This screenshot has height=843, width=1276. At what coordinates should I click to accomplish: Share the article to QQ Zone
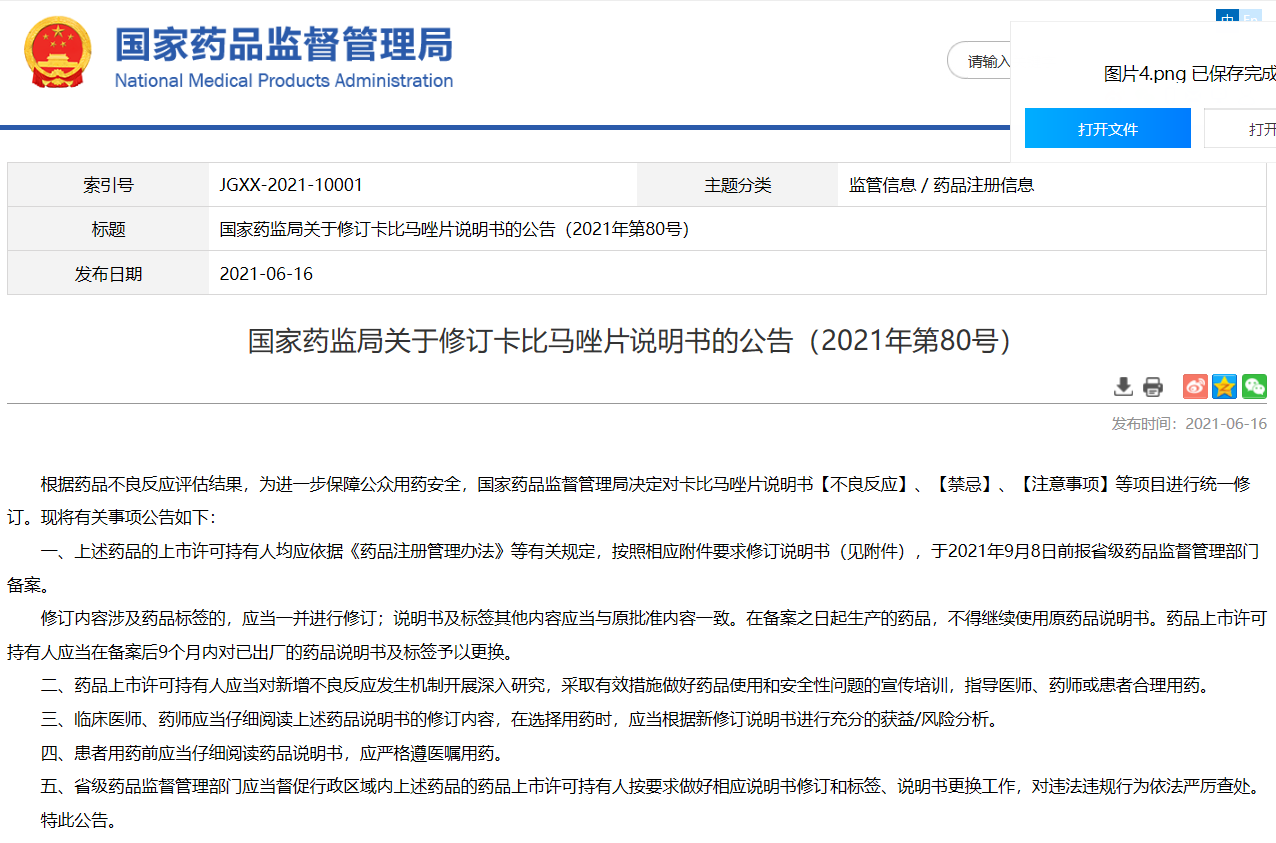pos(1225,387)
